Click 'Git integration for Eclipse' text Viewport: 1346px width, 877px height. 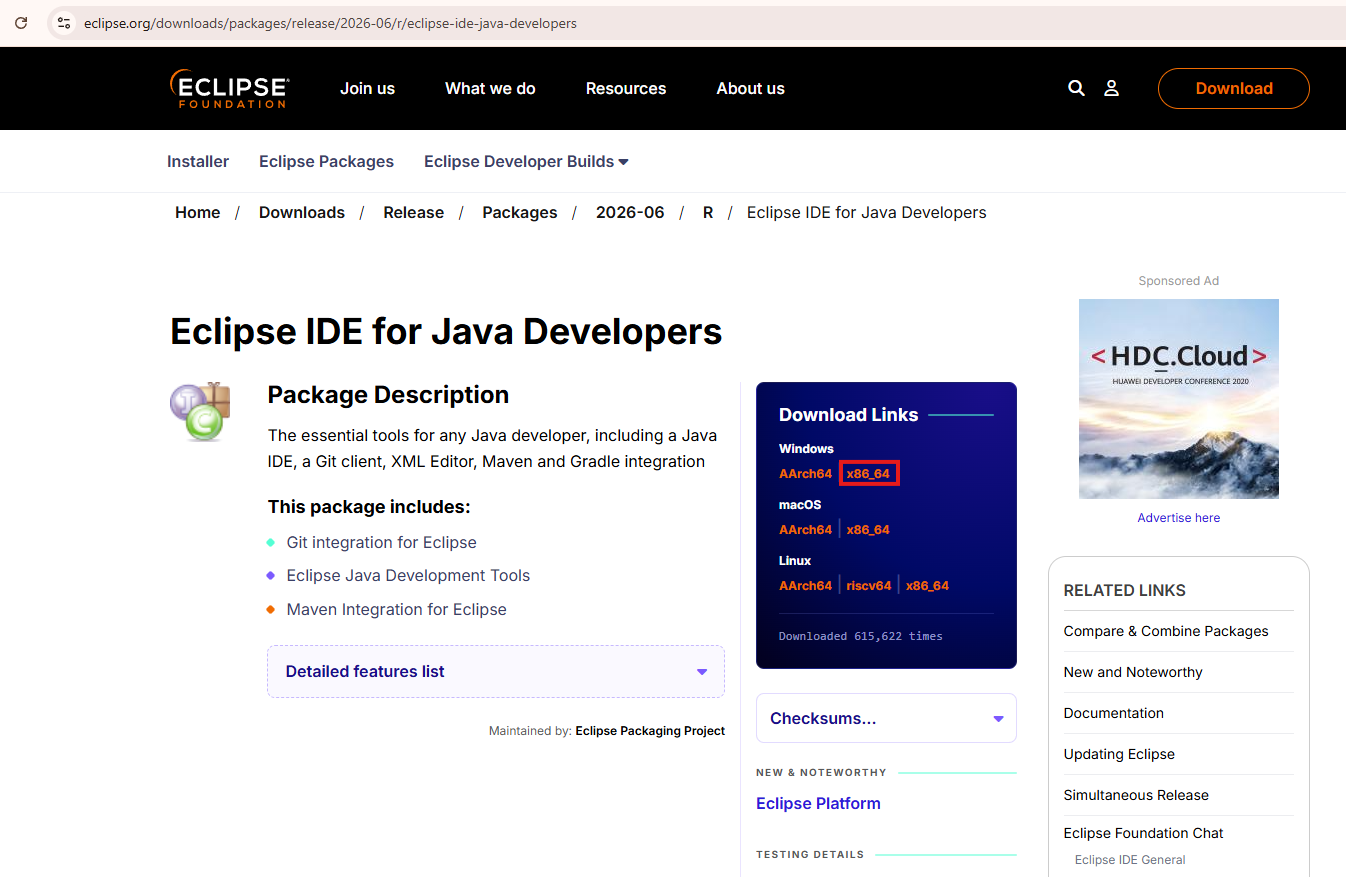(381, 542)
